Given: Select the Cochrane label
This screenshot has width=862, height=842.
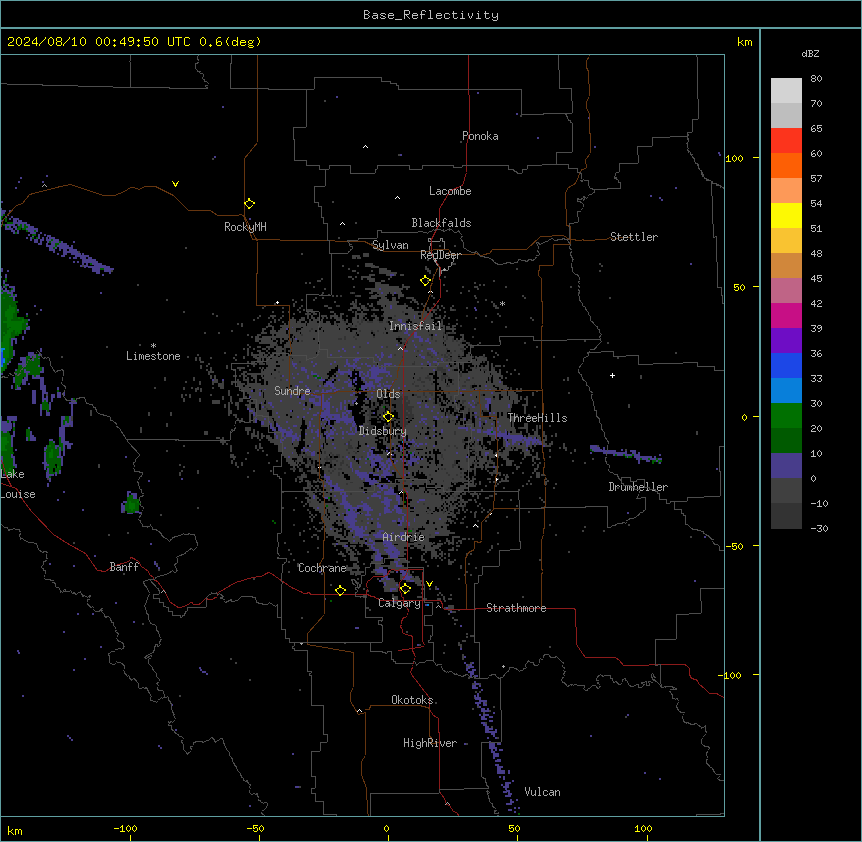Looking at the screenshot, I should pos(322,568).
